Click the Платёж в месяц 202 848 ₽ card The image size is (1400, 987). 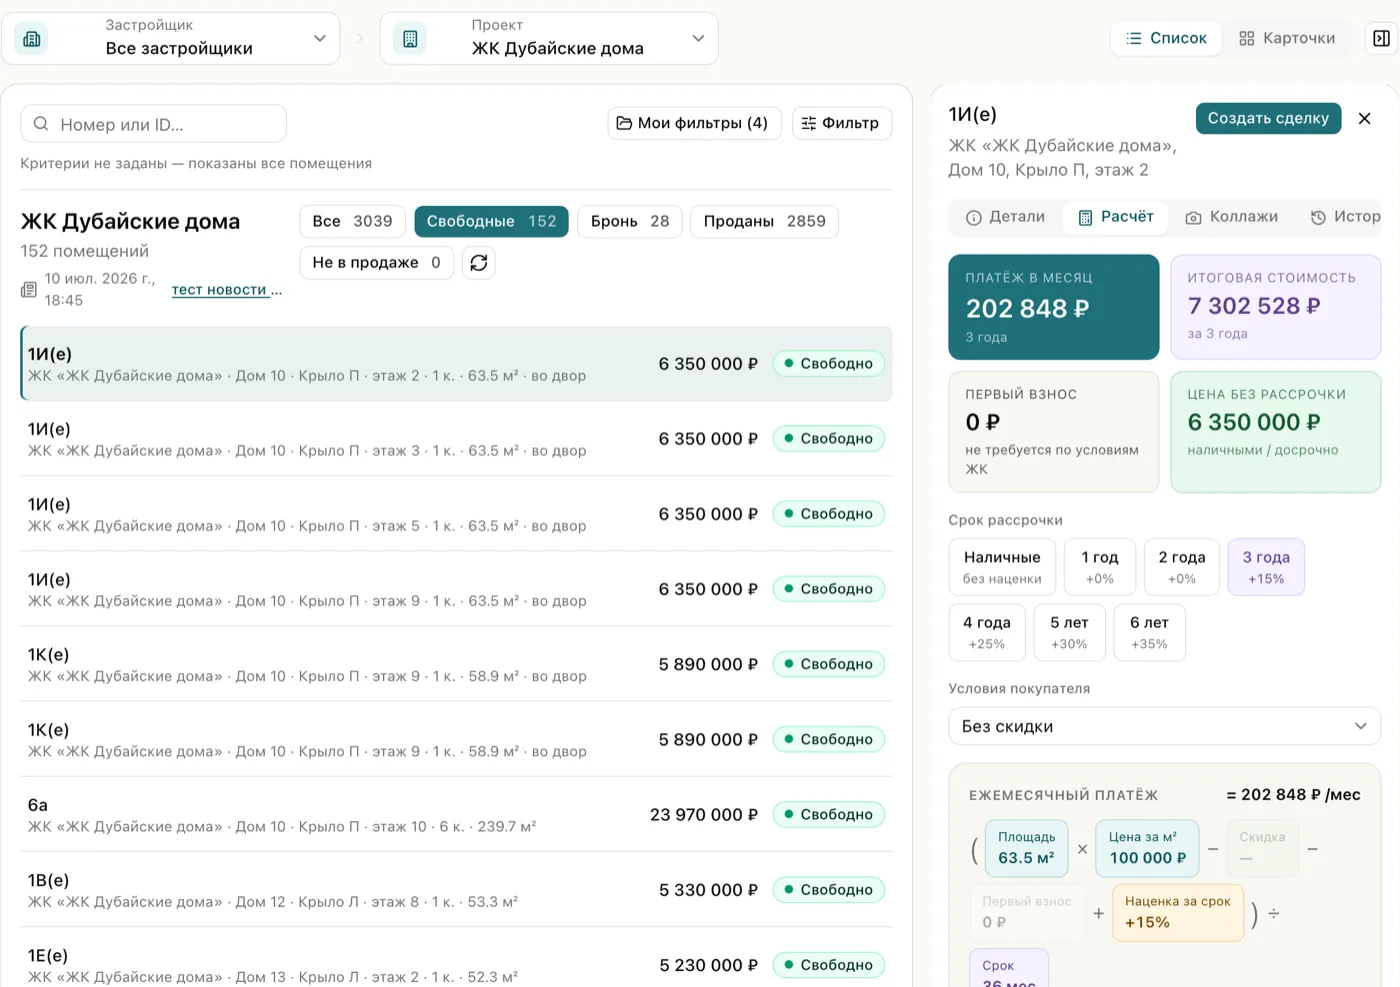click(x=1054, y=307)
